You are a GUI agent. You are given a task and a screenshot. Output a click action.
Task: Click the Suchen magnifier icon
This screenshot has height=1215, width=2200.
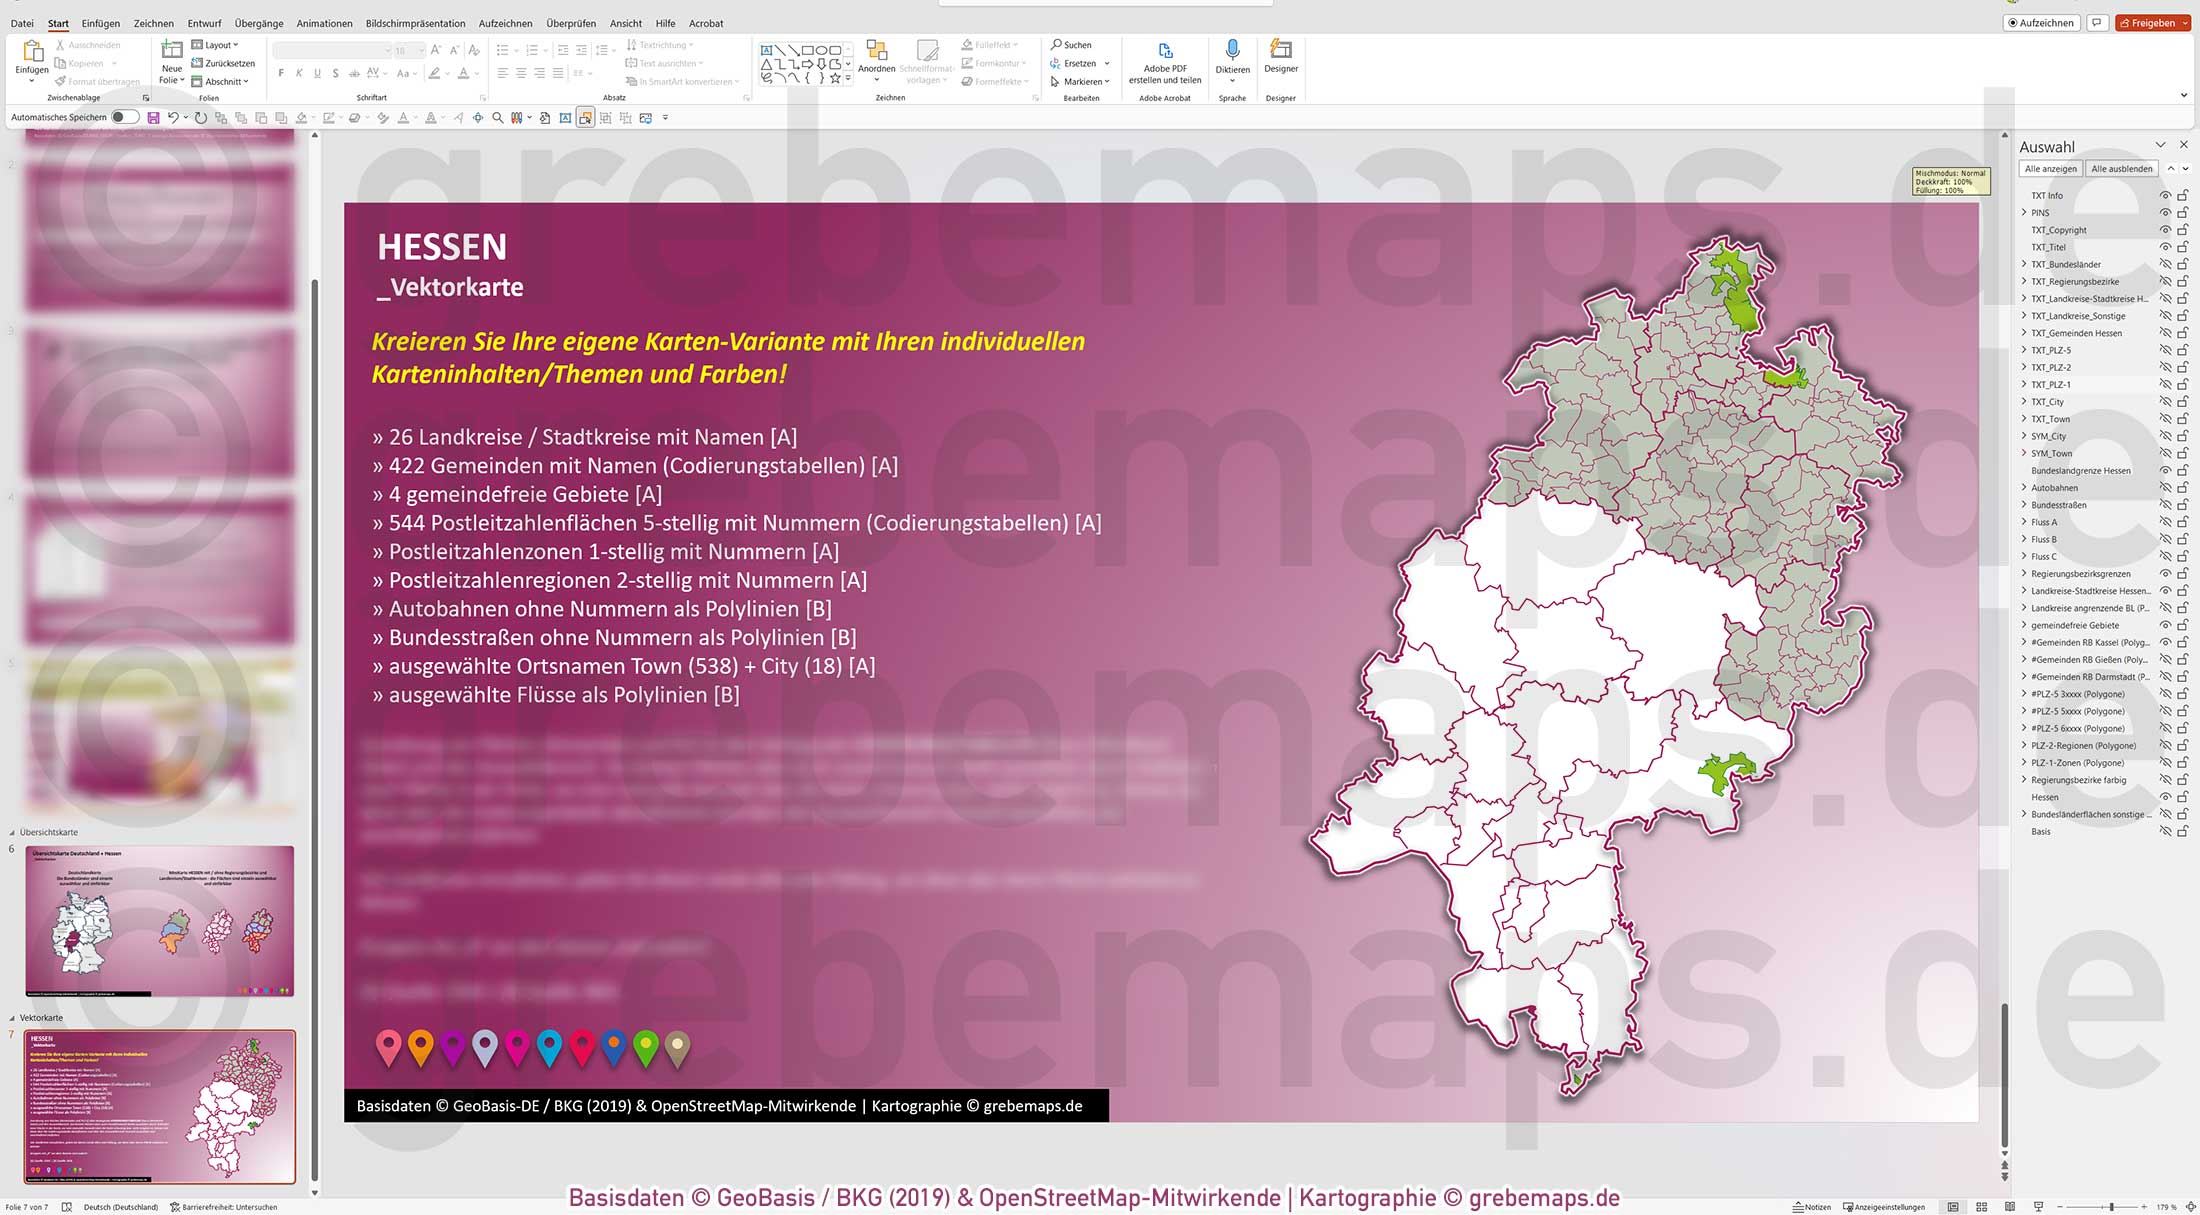coord(1057,45)
